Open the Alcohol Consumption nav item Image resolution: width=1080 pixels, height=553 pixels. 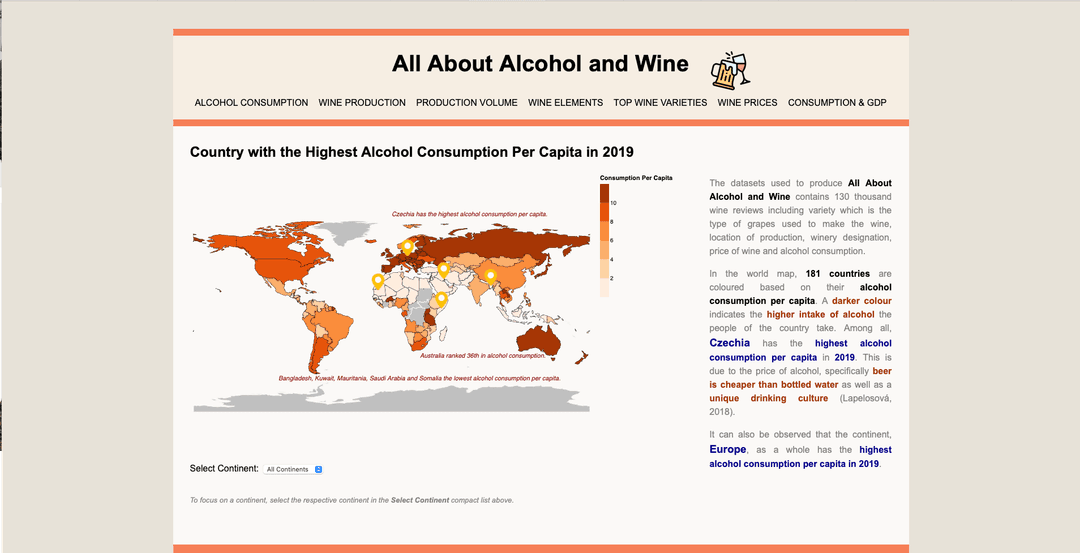pos(251,103)
